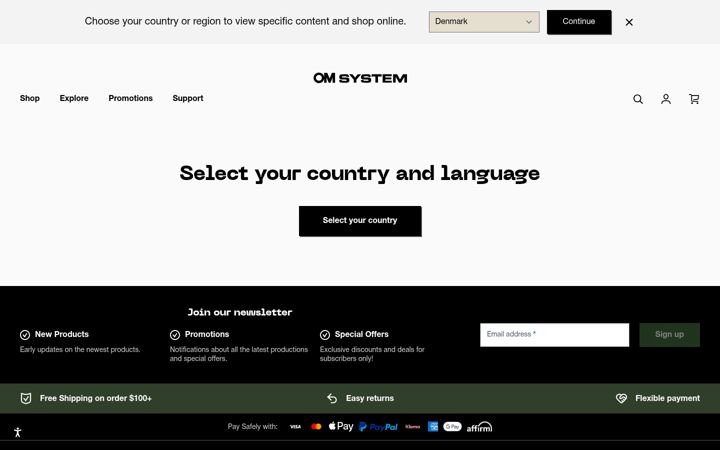Click the American Express logo

pyautogui.click(x=433, y=427)
